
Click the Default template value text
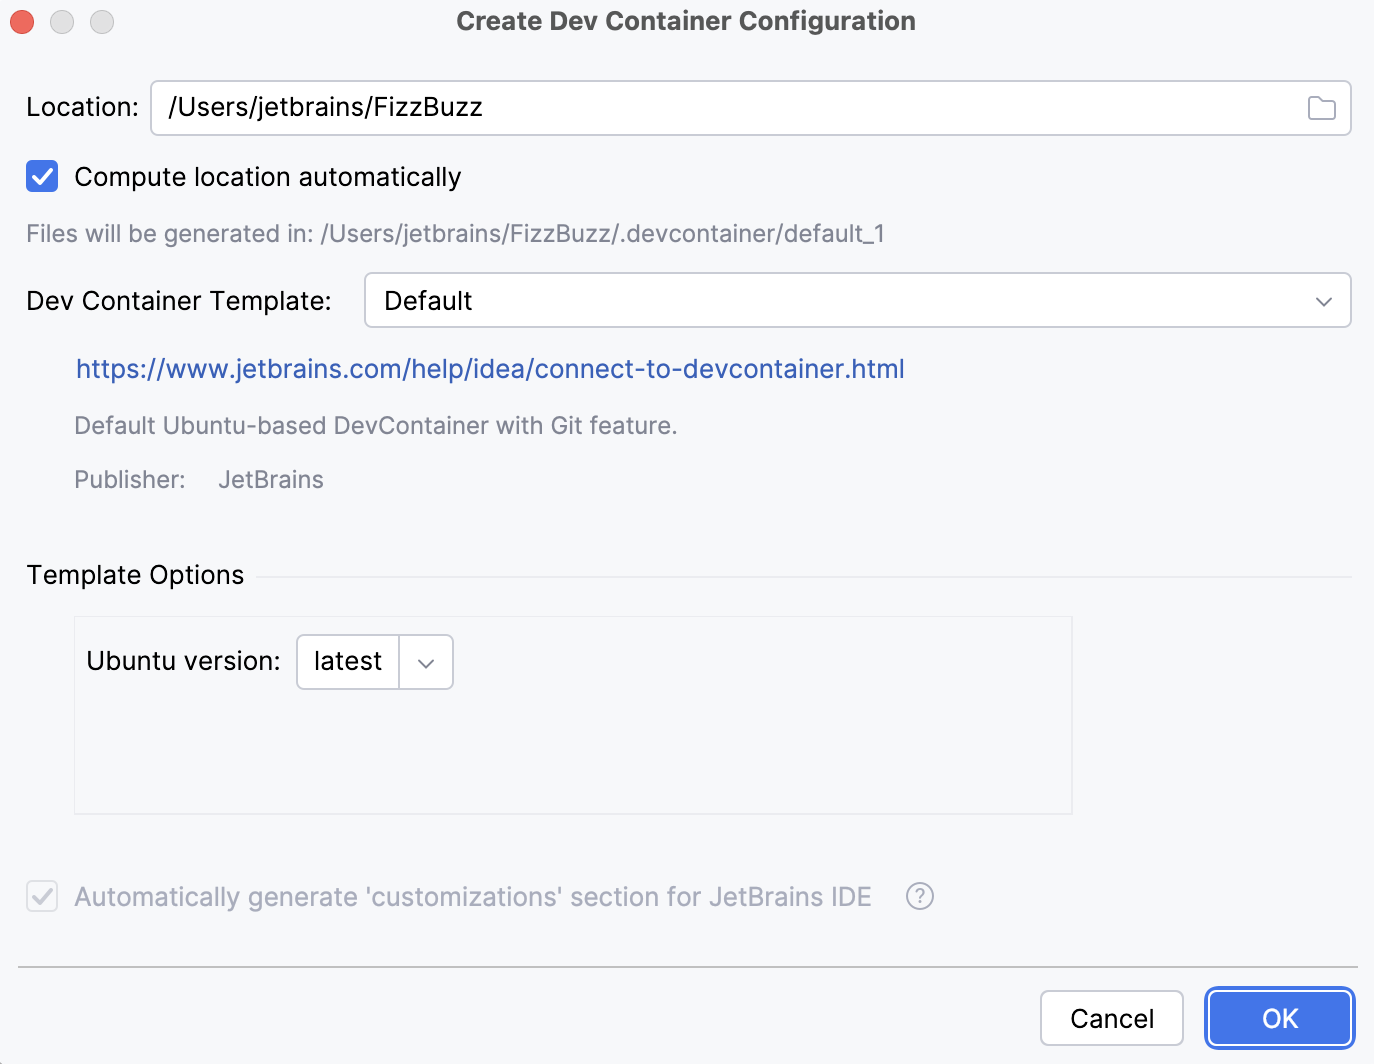pos(428,300)
